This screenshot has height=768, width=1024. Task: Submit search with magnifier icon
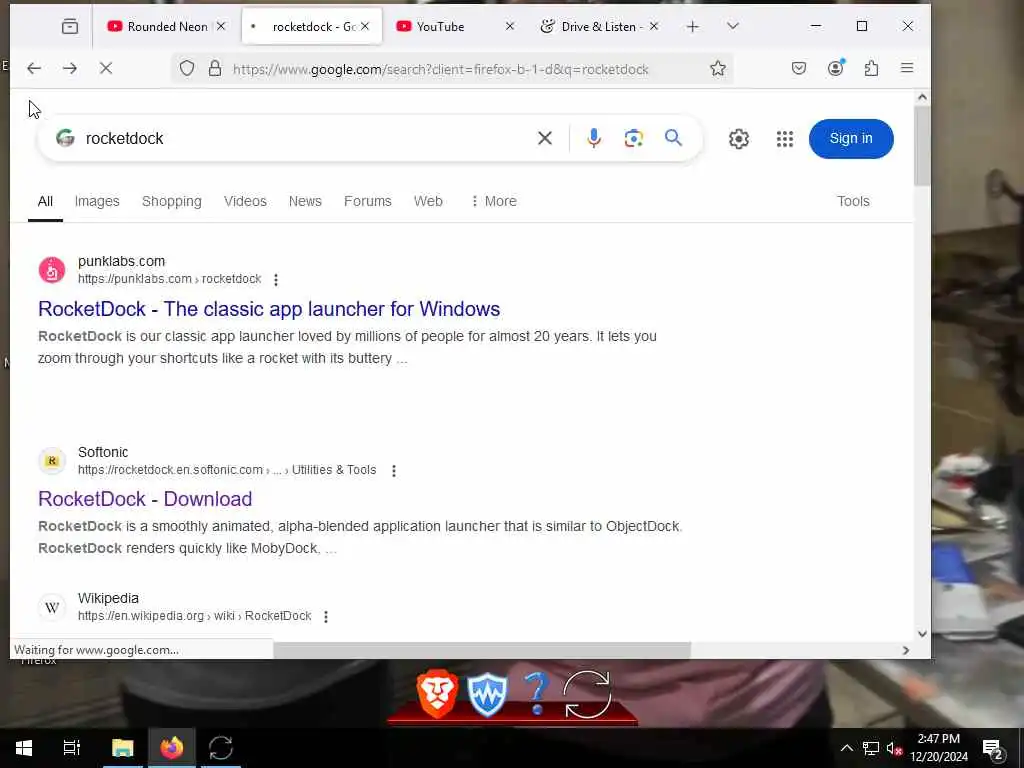(x=673, y=138)
